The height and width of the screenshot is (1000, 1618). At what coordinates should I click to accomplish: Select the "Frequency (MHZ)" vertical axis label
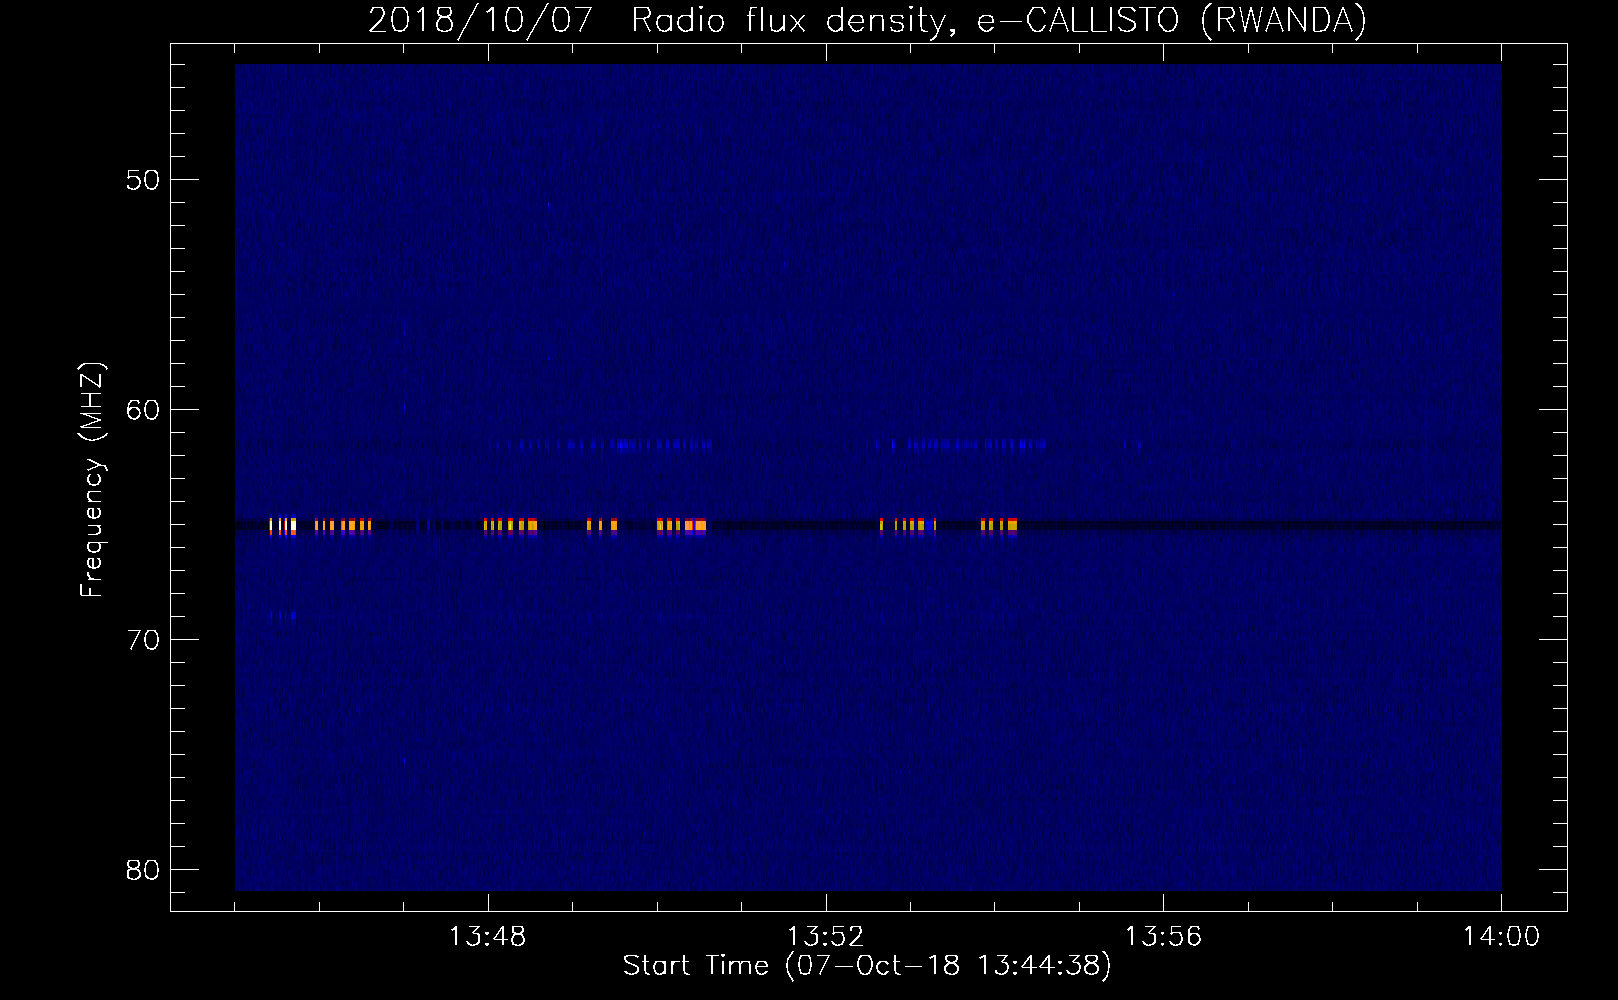pos(92,480)
